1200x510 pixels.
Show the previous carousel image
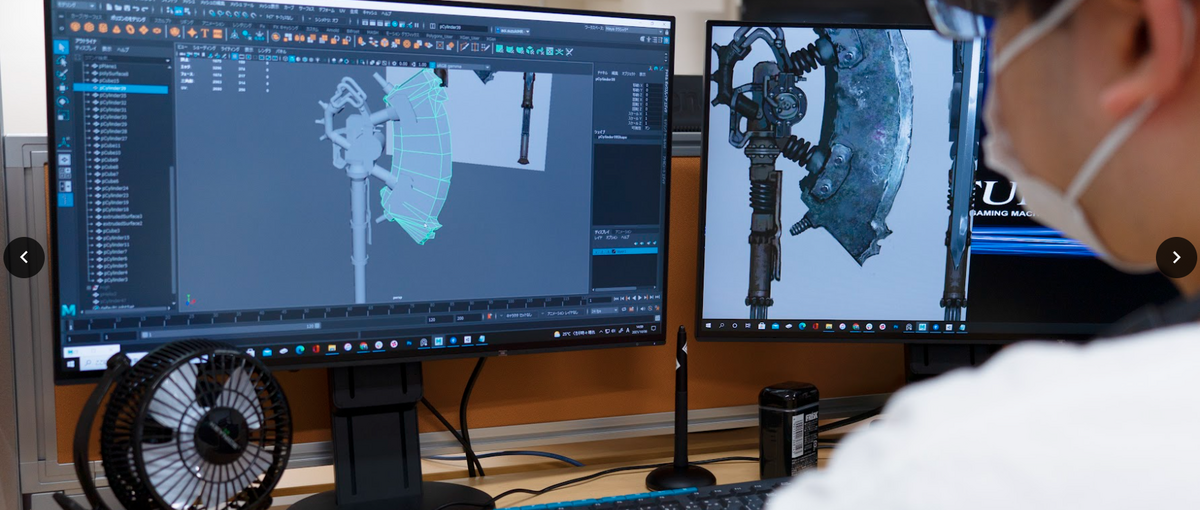pos(24,257)
